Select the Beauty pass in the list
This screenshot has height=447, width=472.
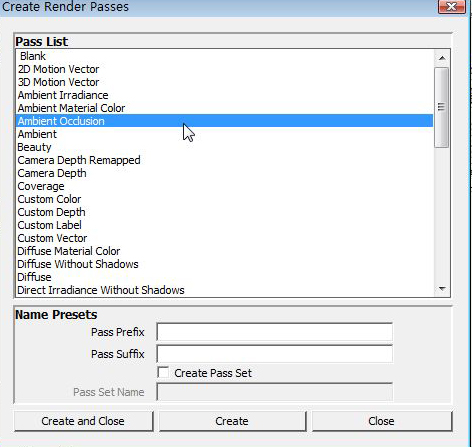[224, 147]
